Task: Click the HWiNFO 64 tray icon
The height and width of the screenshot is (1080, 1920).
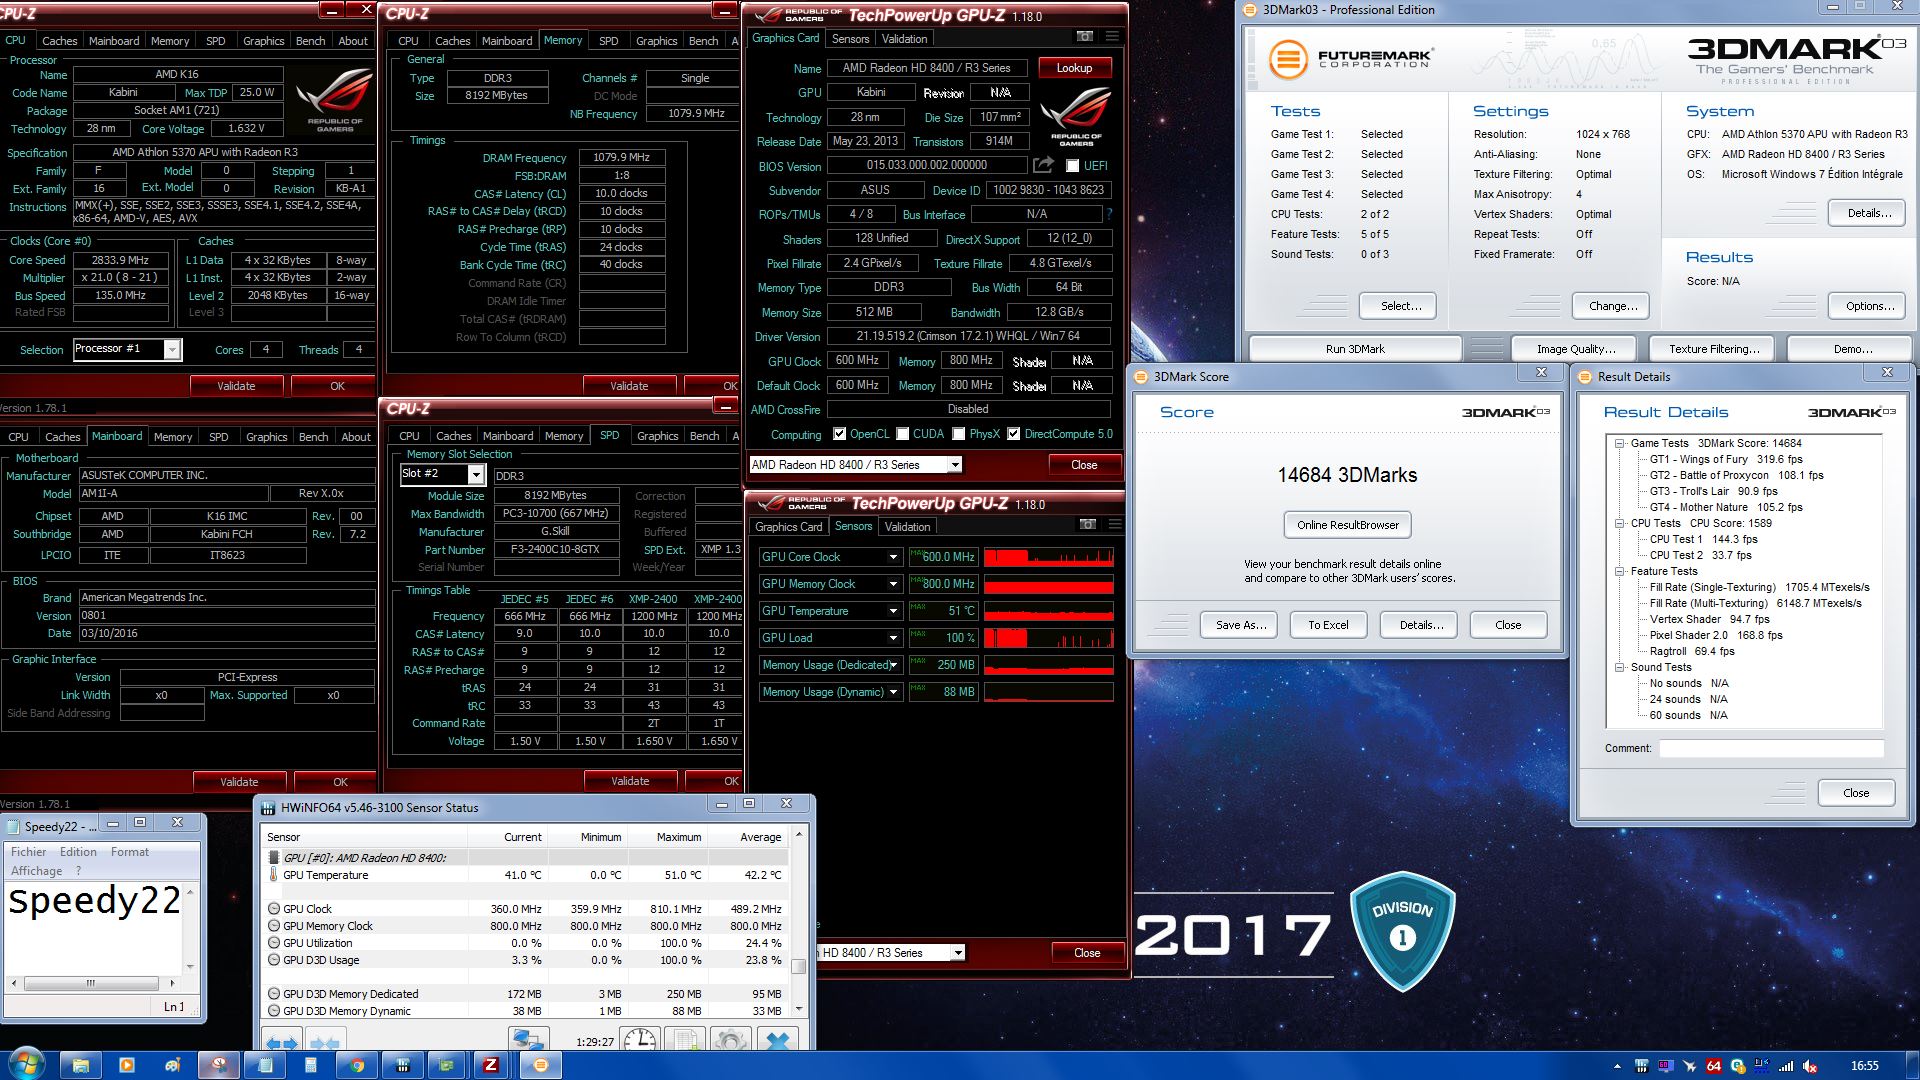Action: tap(1713, 1066)
